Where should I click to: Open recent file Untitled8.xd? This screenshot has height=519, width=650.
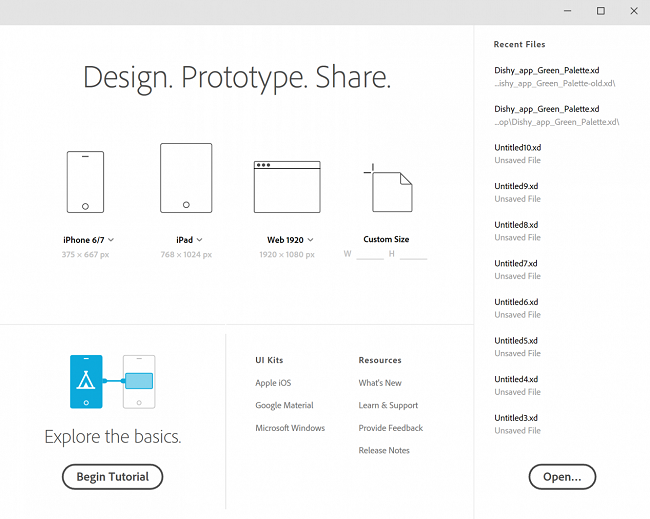[x=518, y=231]
